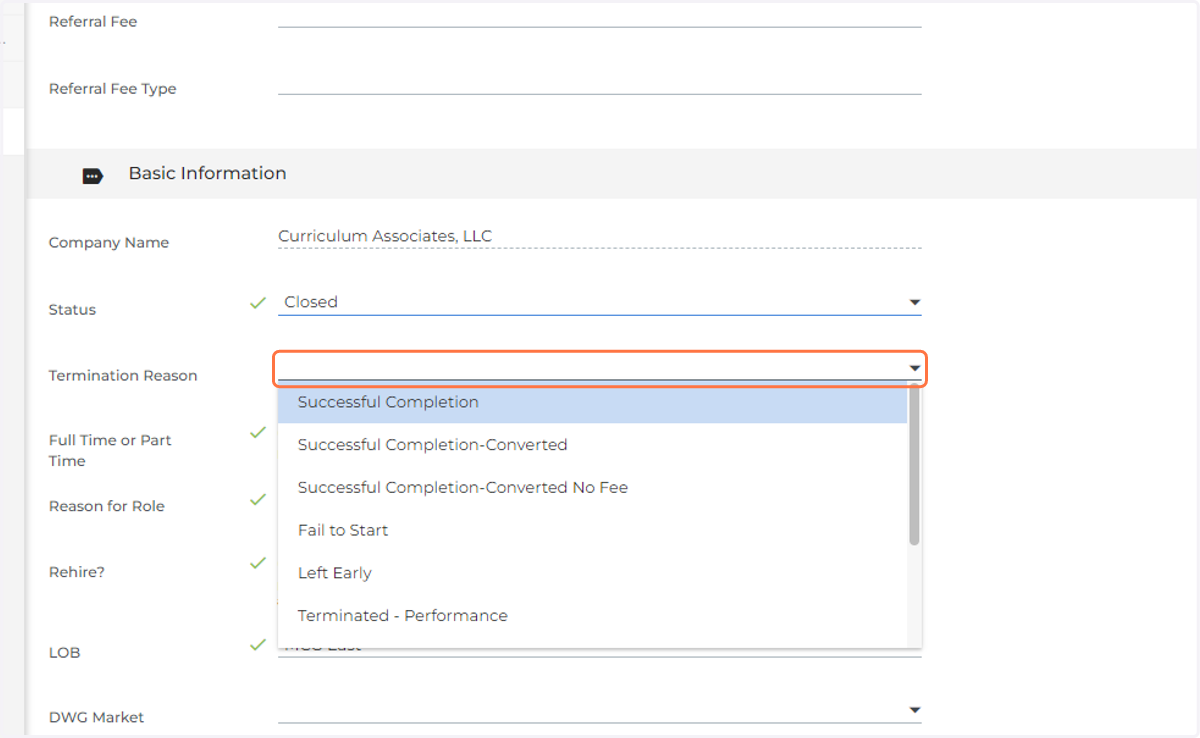Click the Termination Reason label

coord(123,376)
